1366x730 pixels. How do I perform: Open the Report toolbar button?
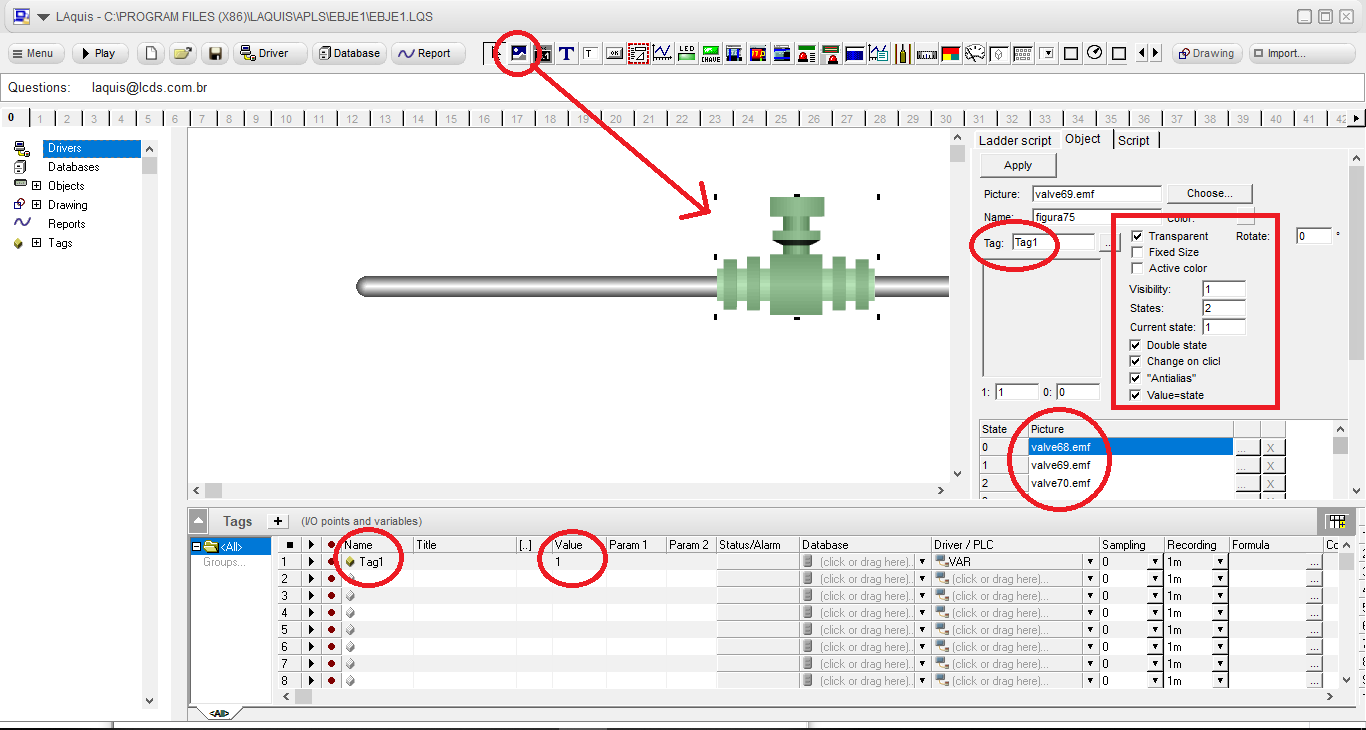[428, 53]
